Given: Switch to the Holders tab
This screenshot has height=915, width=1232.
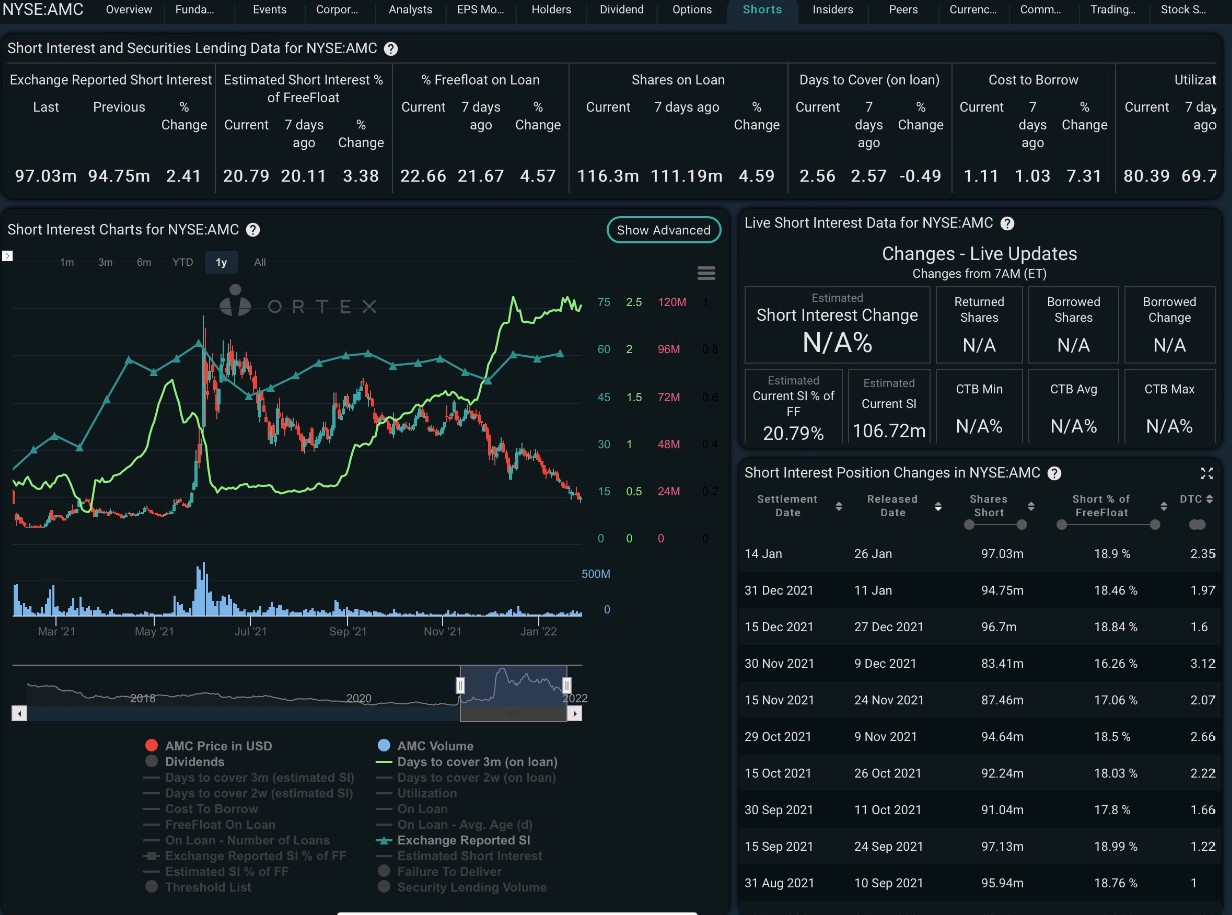Looking at the screenshot, I should [552, 10].
